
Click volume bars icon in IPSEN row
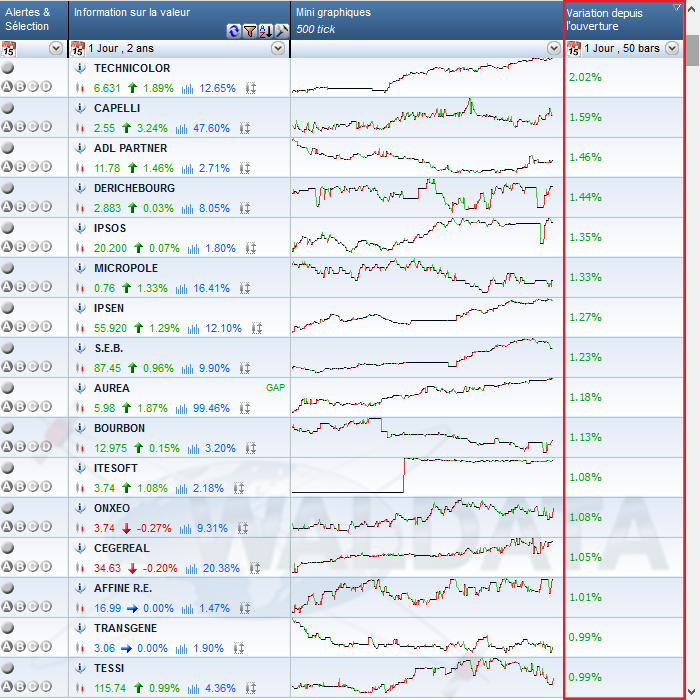tap(193, 329)
